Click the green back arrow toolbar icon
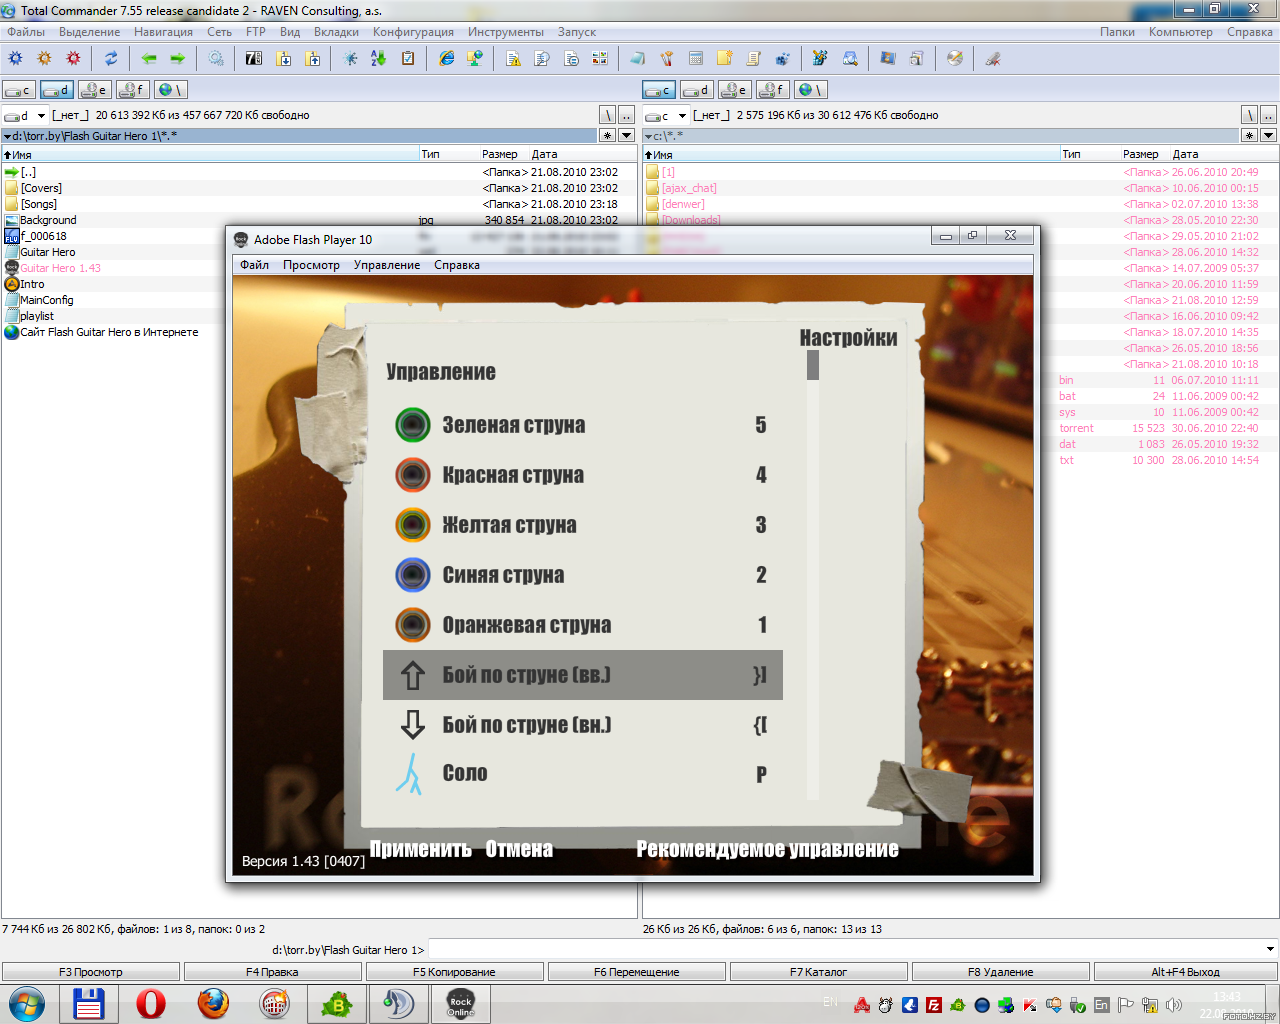 tap(149, 59)
